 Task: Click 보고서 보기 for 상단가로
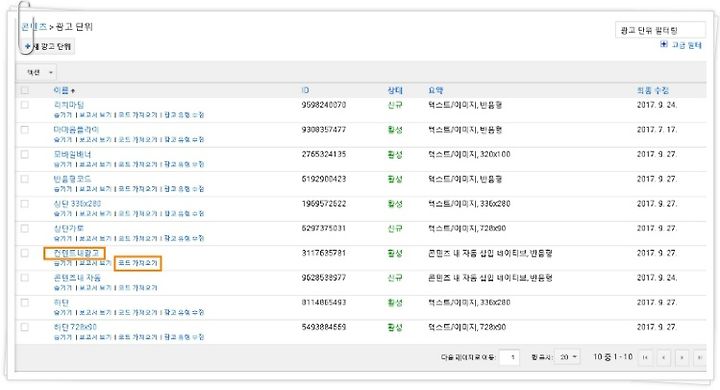tap(95, 238)
